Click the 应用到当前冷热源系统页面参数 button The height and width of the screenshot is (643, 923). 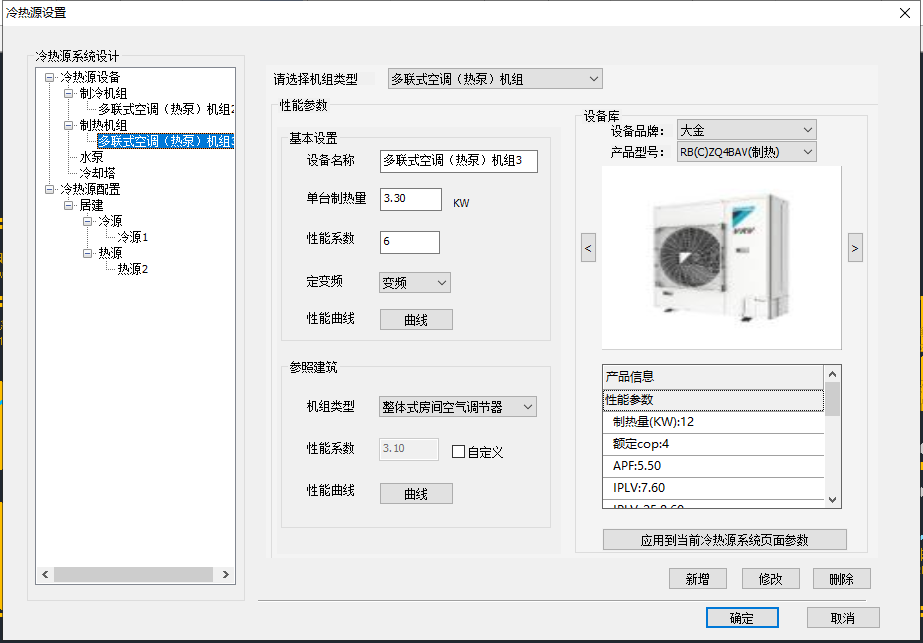click(x=724, y=540)
